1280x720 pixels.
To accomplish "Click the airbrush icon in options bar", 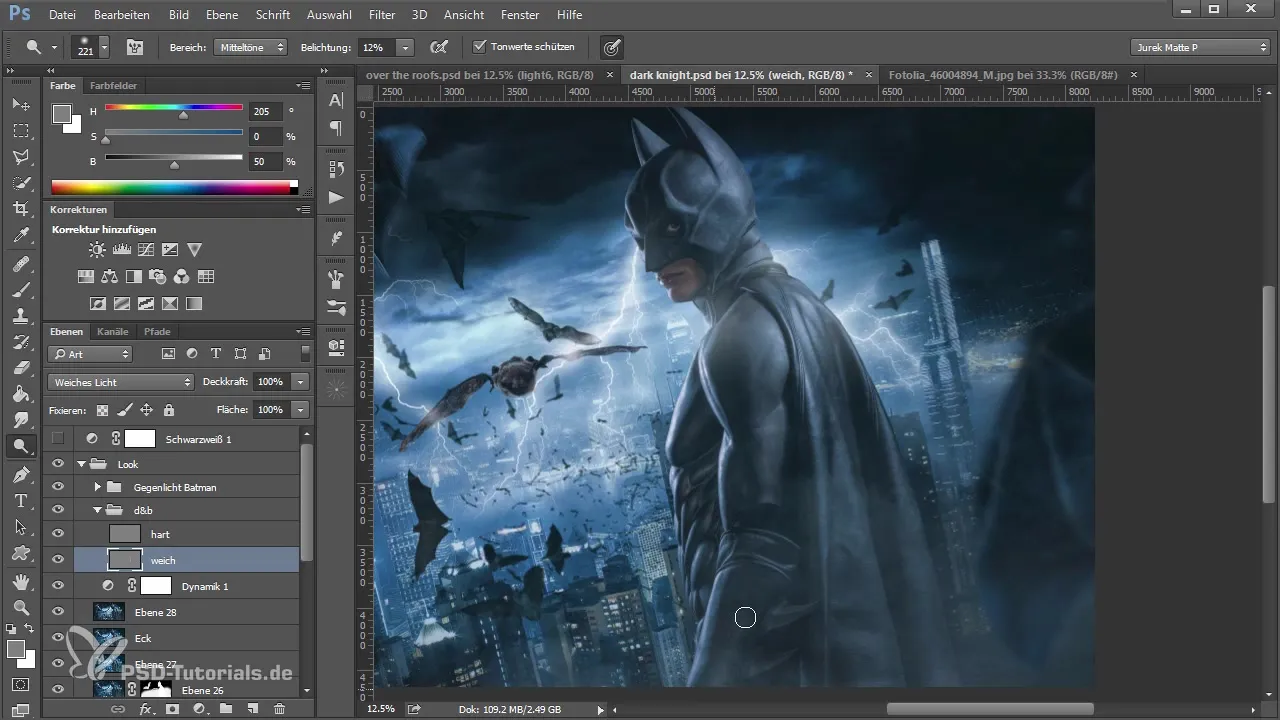I will (437, 47).
